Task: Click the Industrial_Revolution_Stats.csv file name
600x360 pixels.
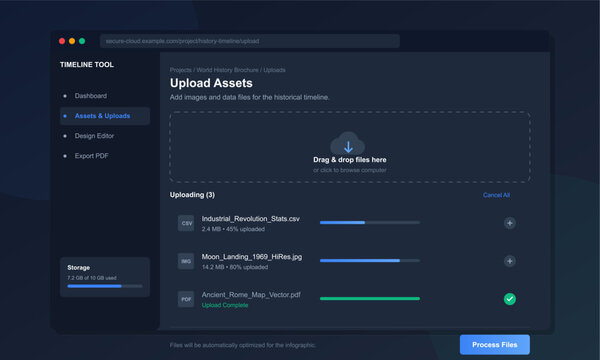Action: 251,219
